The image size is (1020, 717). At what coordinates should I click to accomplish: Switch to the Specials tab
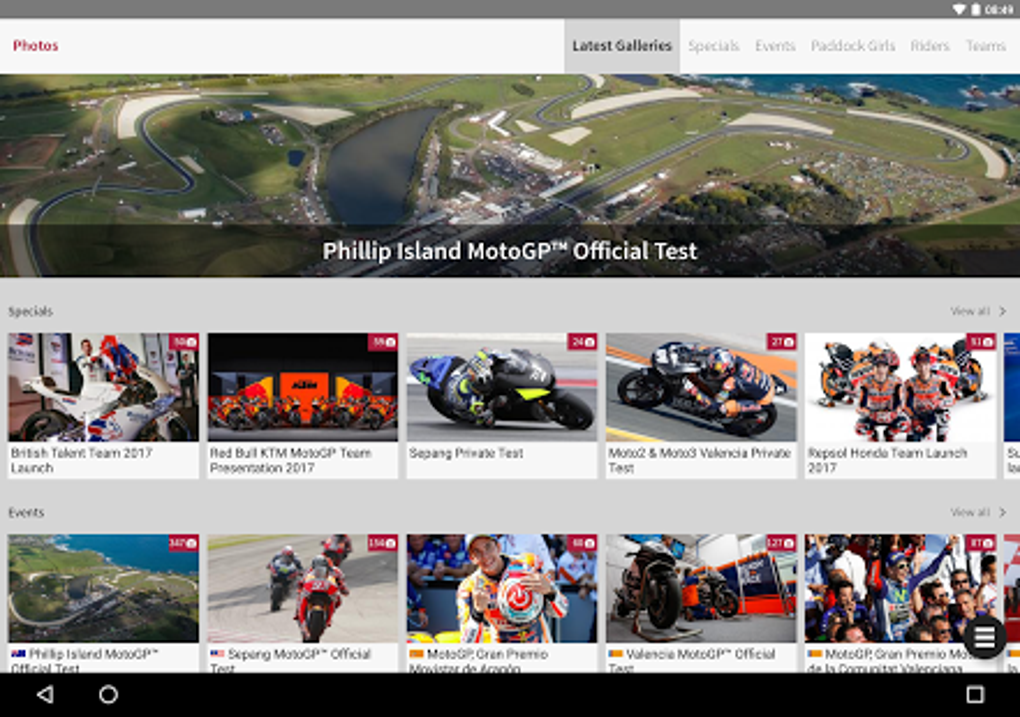click(714, 46)
